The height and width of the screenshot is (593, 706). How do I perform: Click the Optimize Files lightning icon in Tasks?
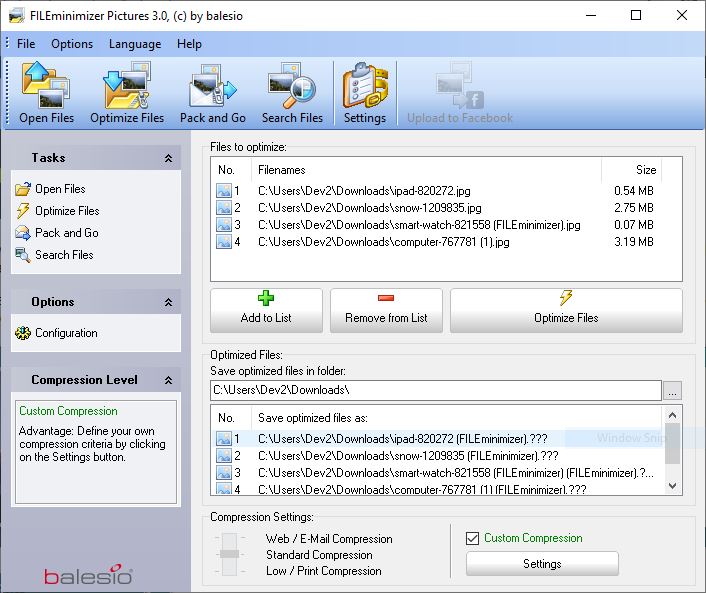[23, 211]
